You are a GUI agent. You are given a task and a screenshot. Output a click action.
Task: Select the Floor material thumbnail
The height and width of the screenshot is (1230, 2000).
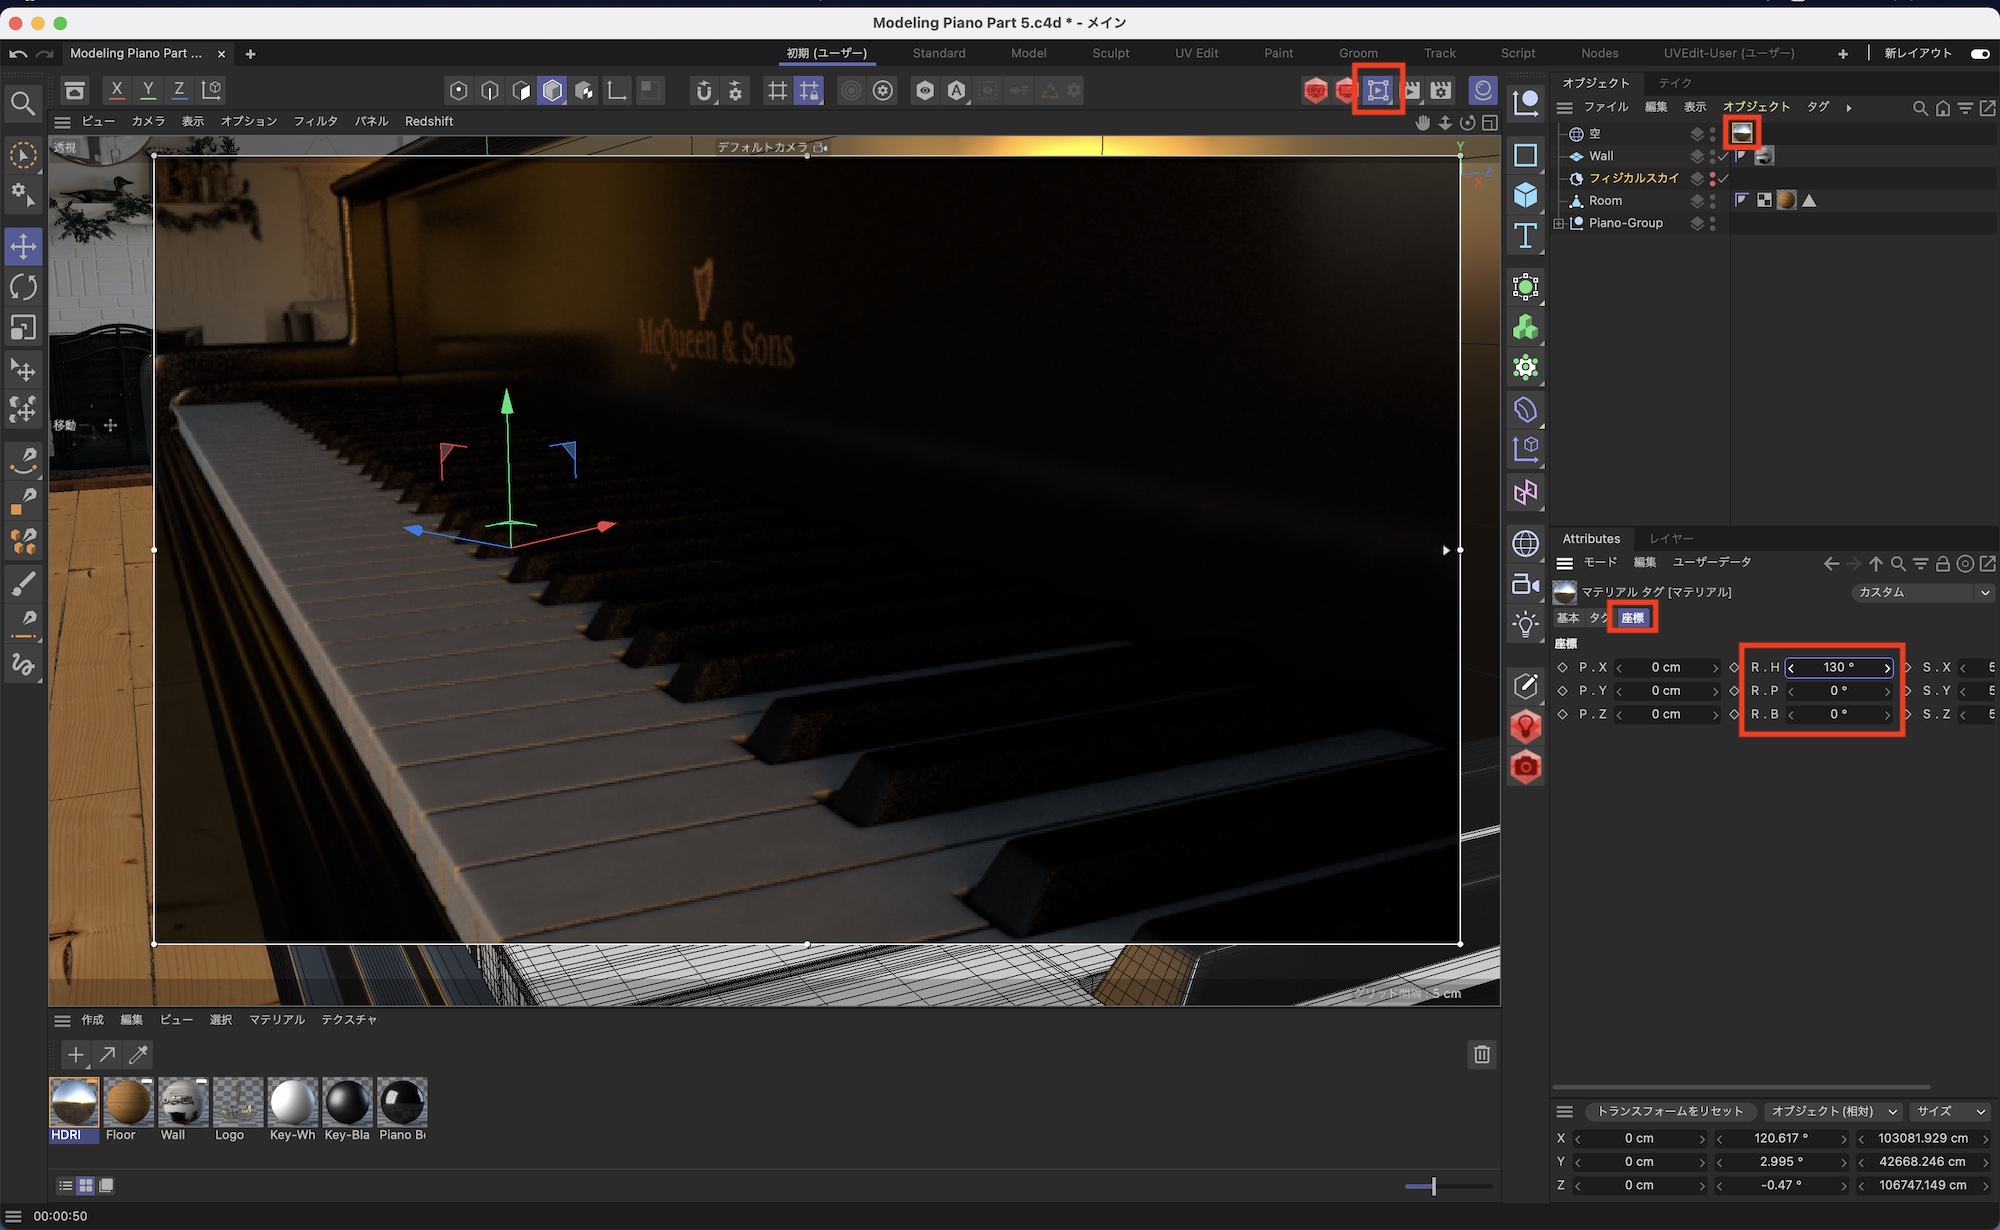coord(127,1103)
